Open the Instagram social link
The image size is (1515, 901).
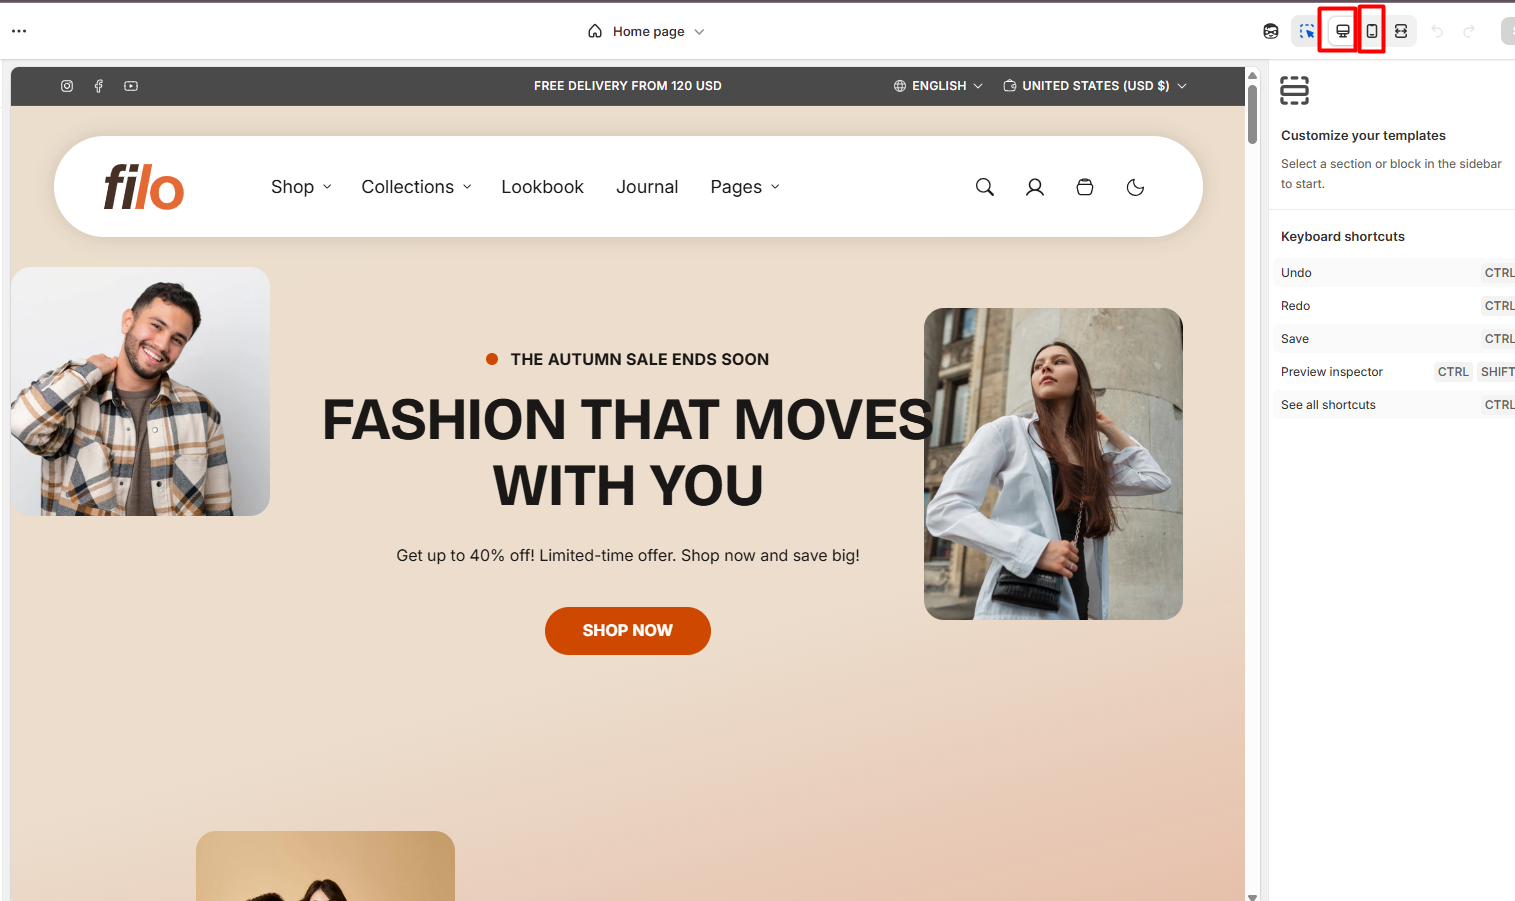pos(67,86)
